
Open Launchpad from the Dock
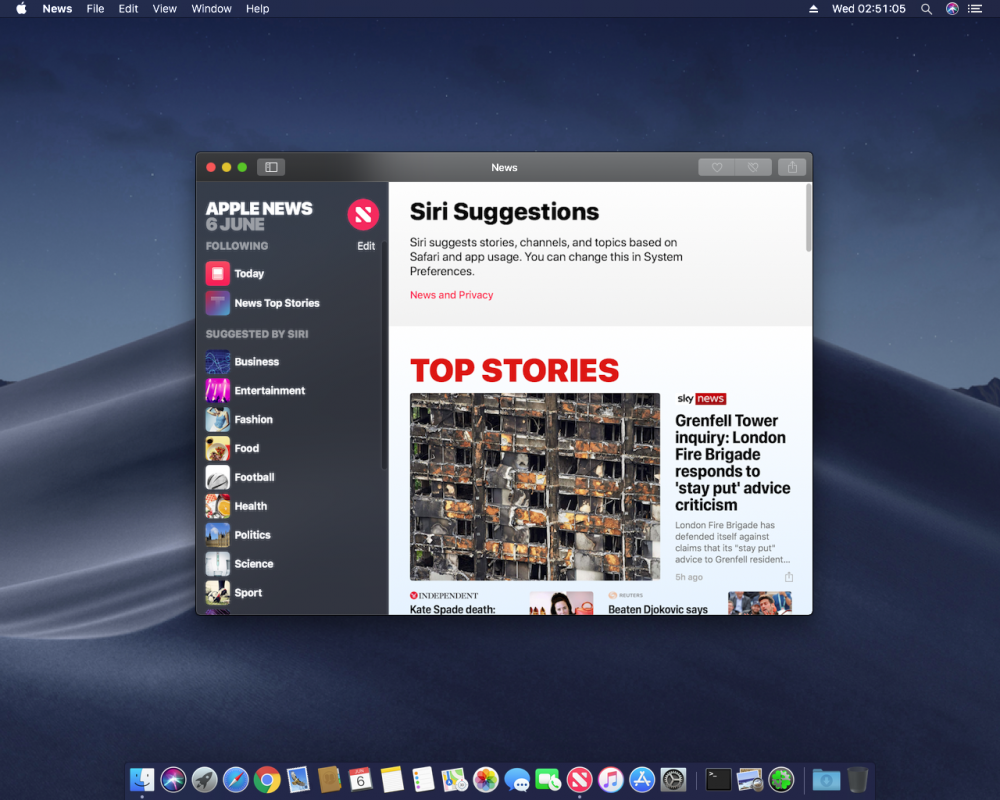204,780
